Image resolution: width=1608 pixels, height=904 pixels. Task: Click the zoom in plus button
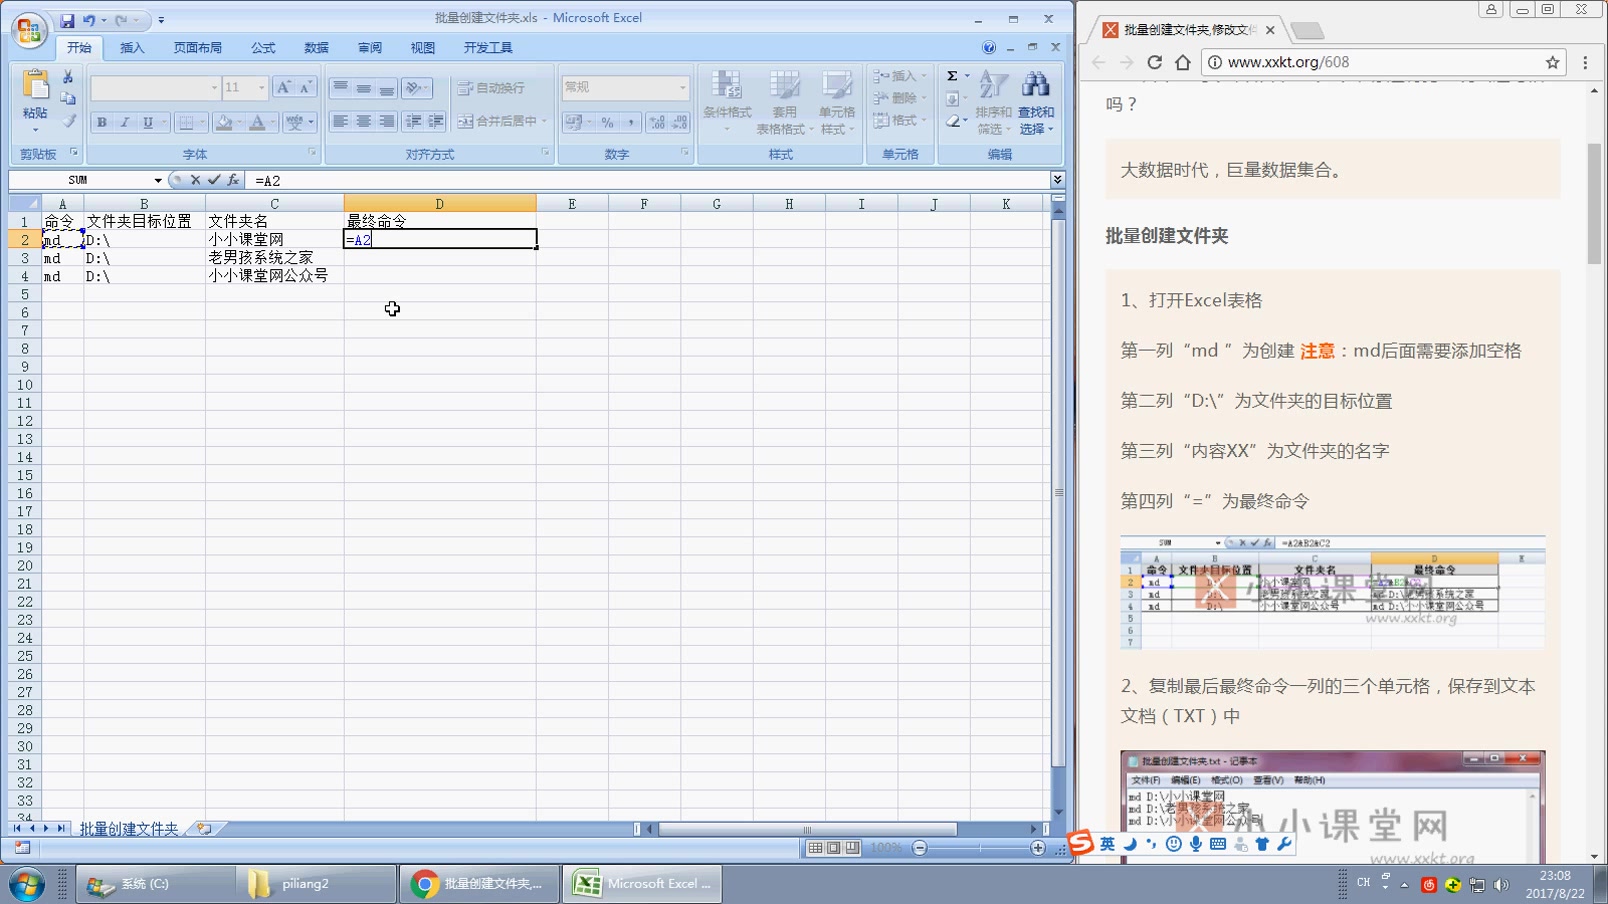(1038, 848)
